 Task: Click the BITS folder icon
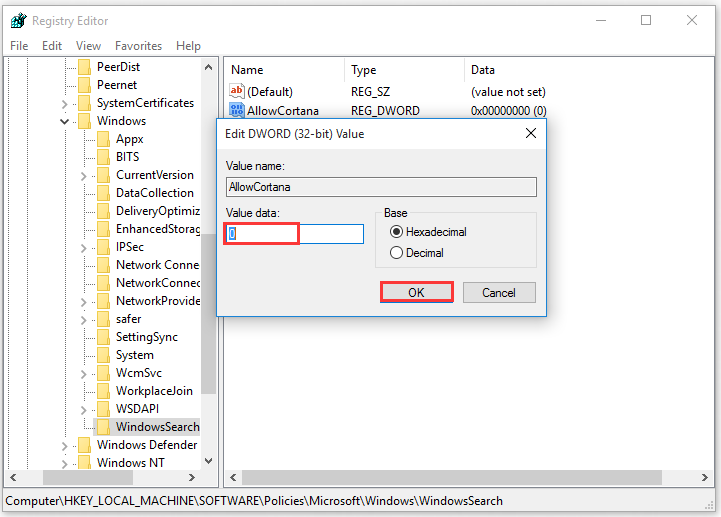pyautogui.click(x=103, y=157)
